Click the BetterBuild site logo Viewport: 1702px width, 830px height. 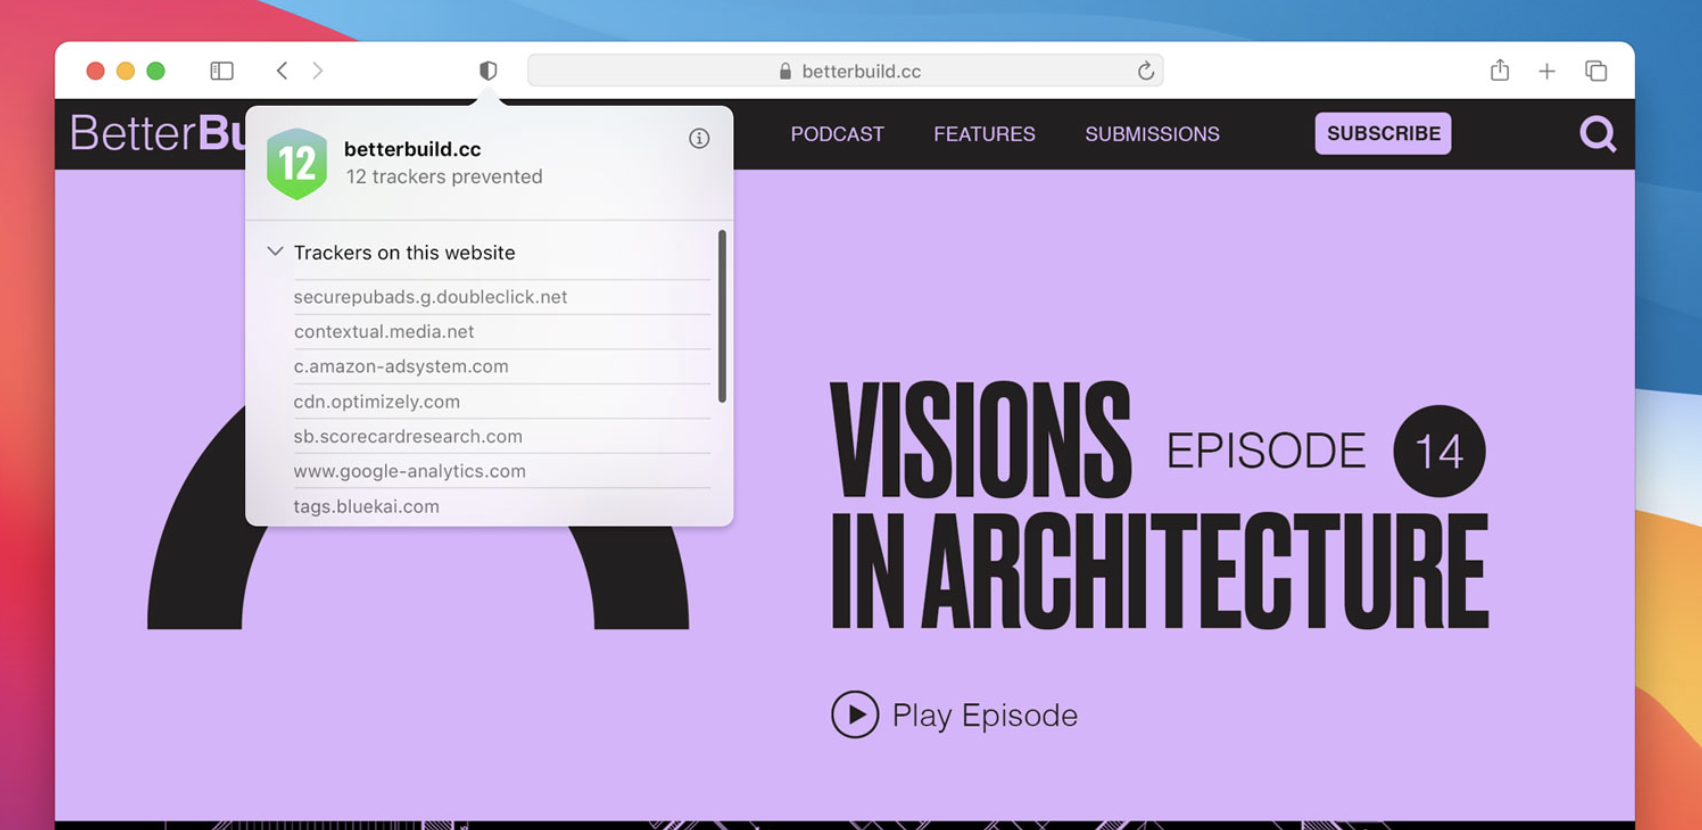(x=157, y=133)
